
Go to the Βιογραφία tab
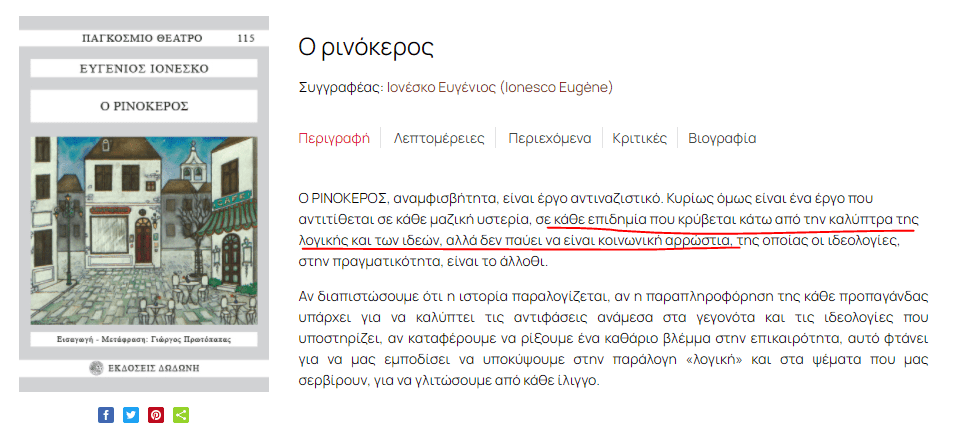pos(722,138)
